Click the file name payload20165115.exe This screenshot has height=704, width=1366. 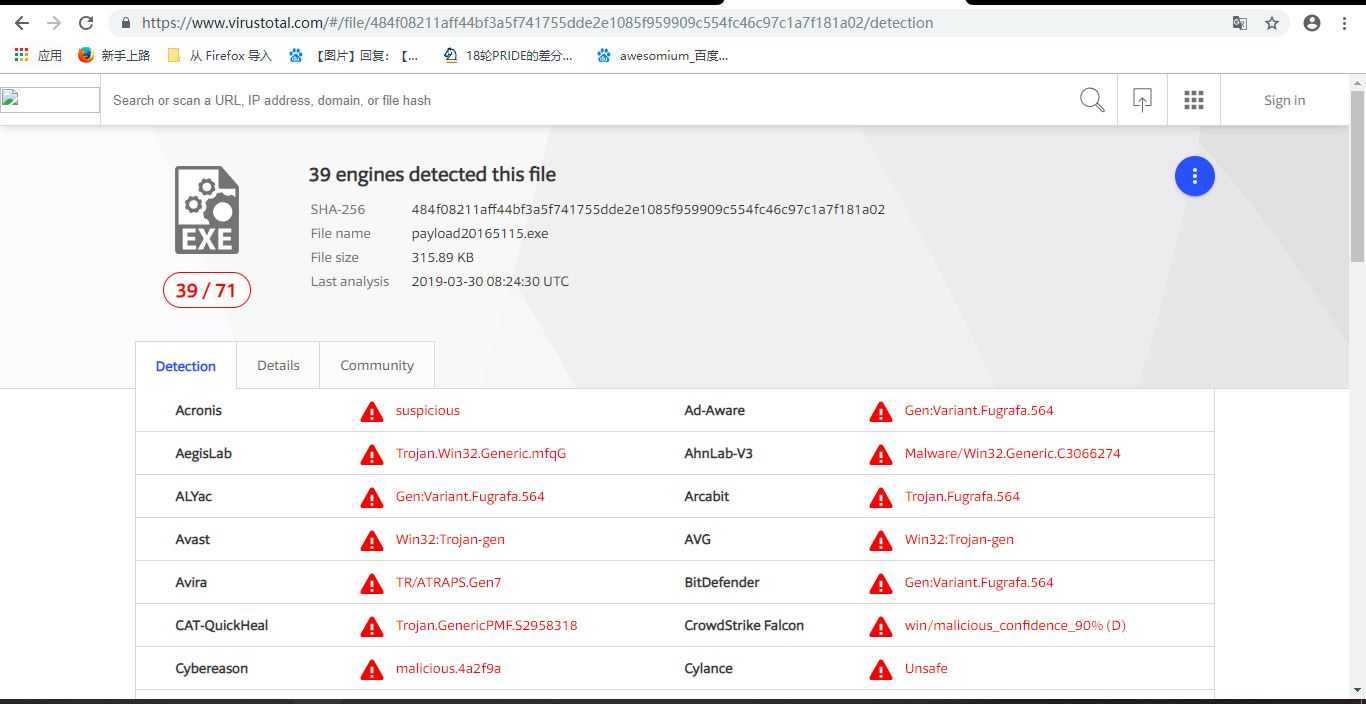tap(480, 233)
